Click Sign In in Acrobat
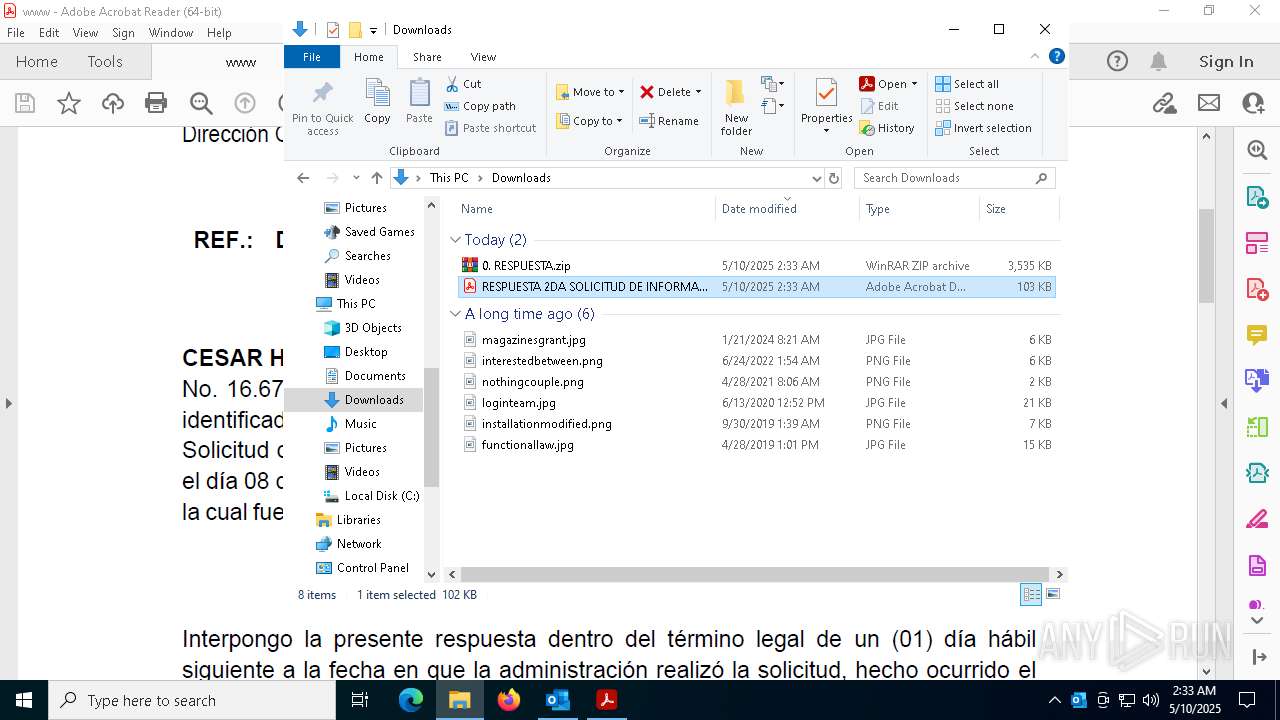 (x=1226, y=62)
